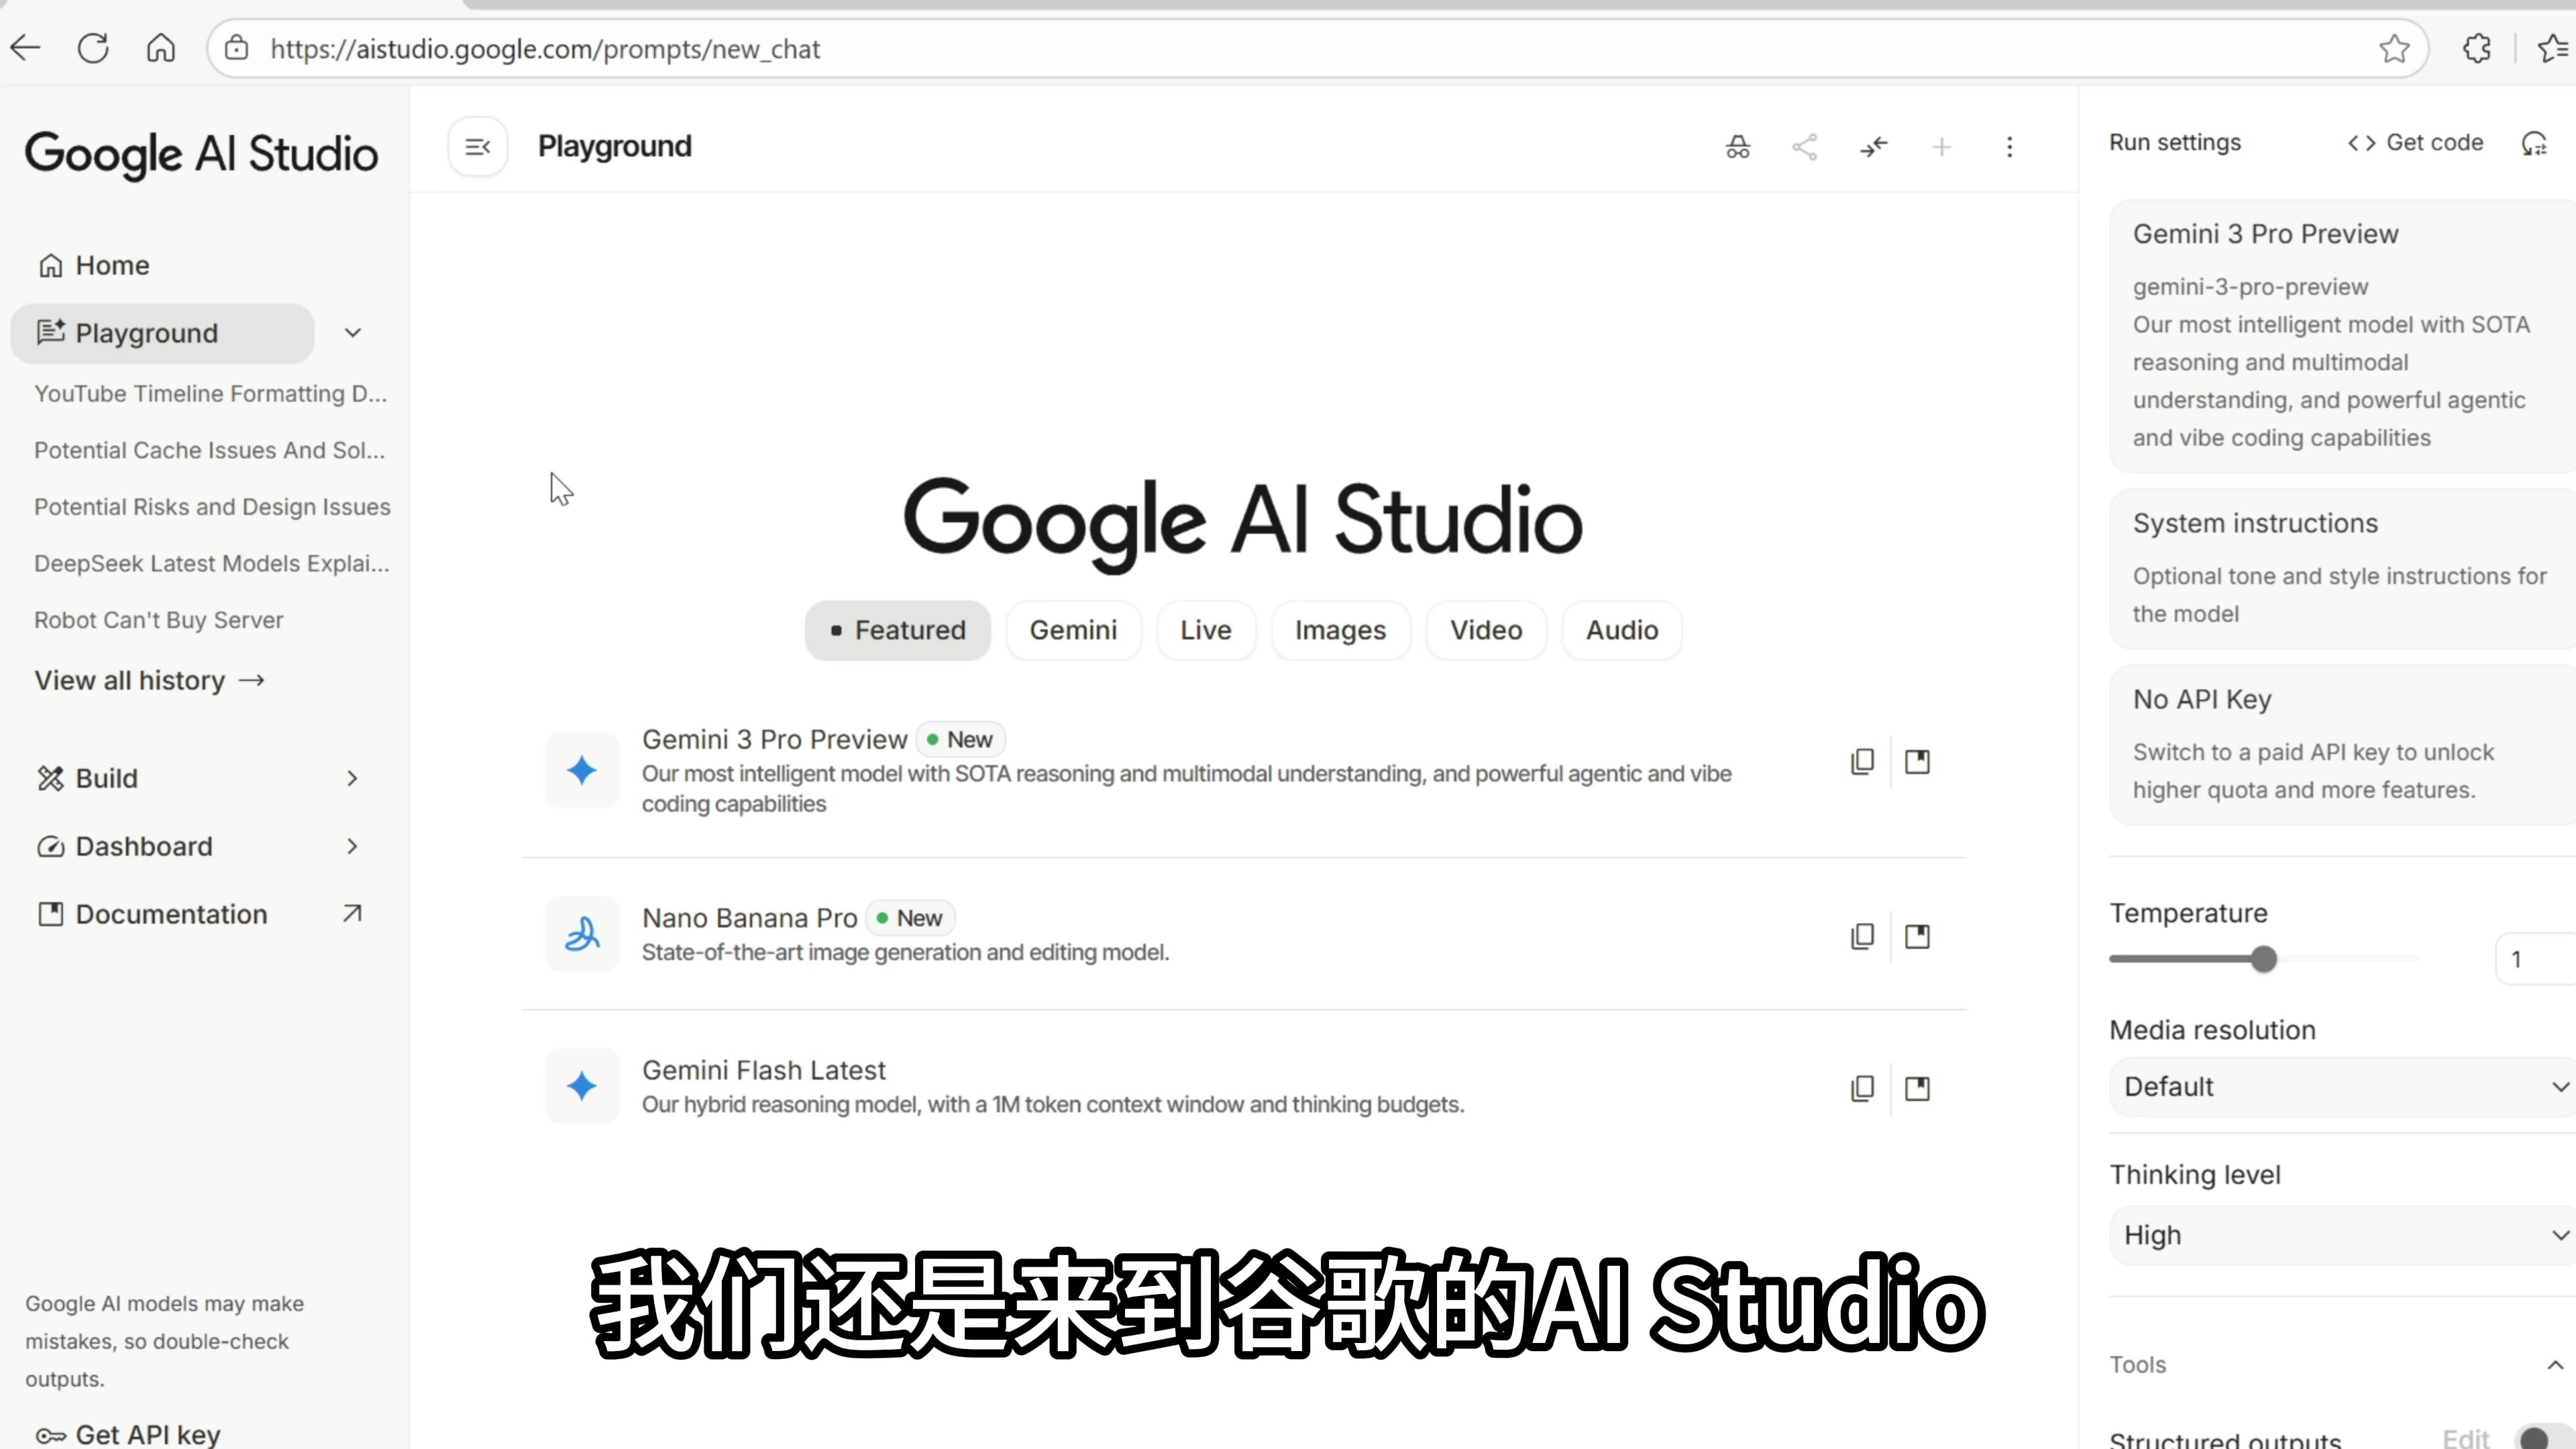This screenshot has width=2576, height=1449.
Task: Click browser extensions puzzle icon
Action: 2476,49
